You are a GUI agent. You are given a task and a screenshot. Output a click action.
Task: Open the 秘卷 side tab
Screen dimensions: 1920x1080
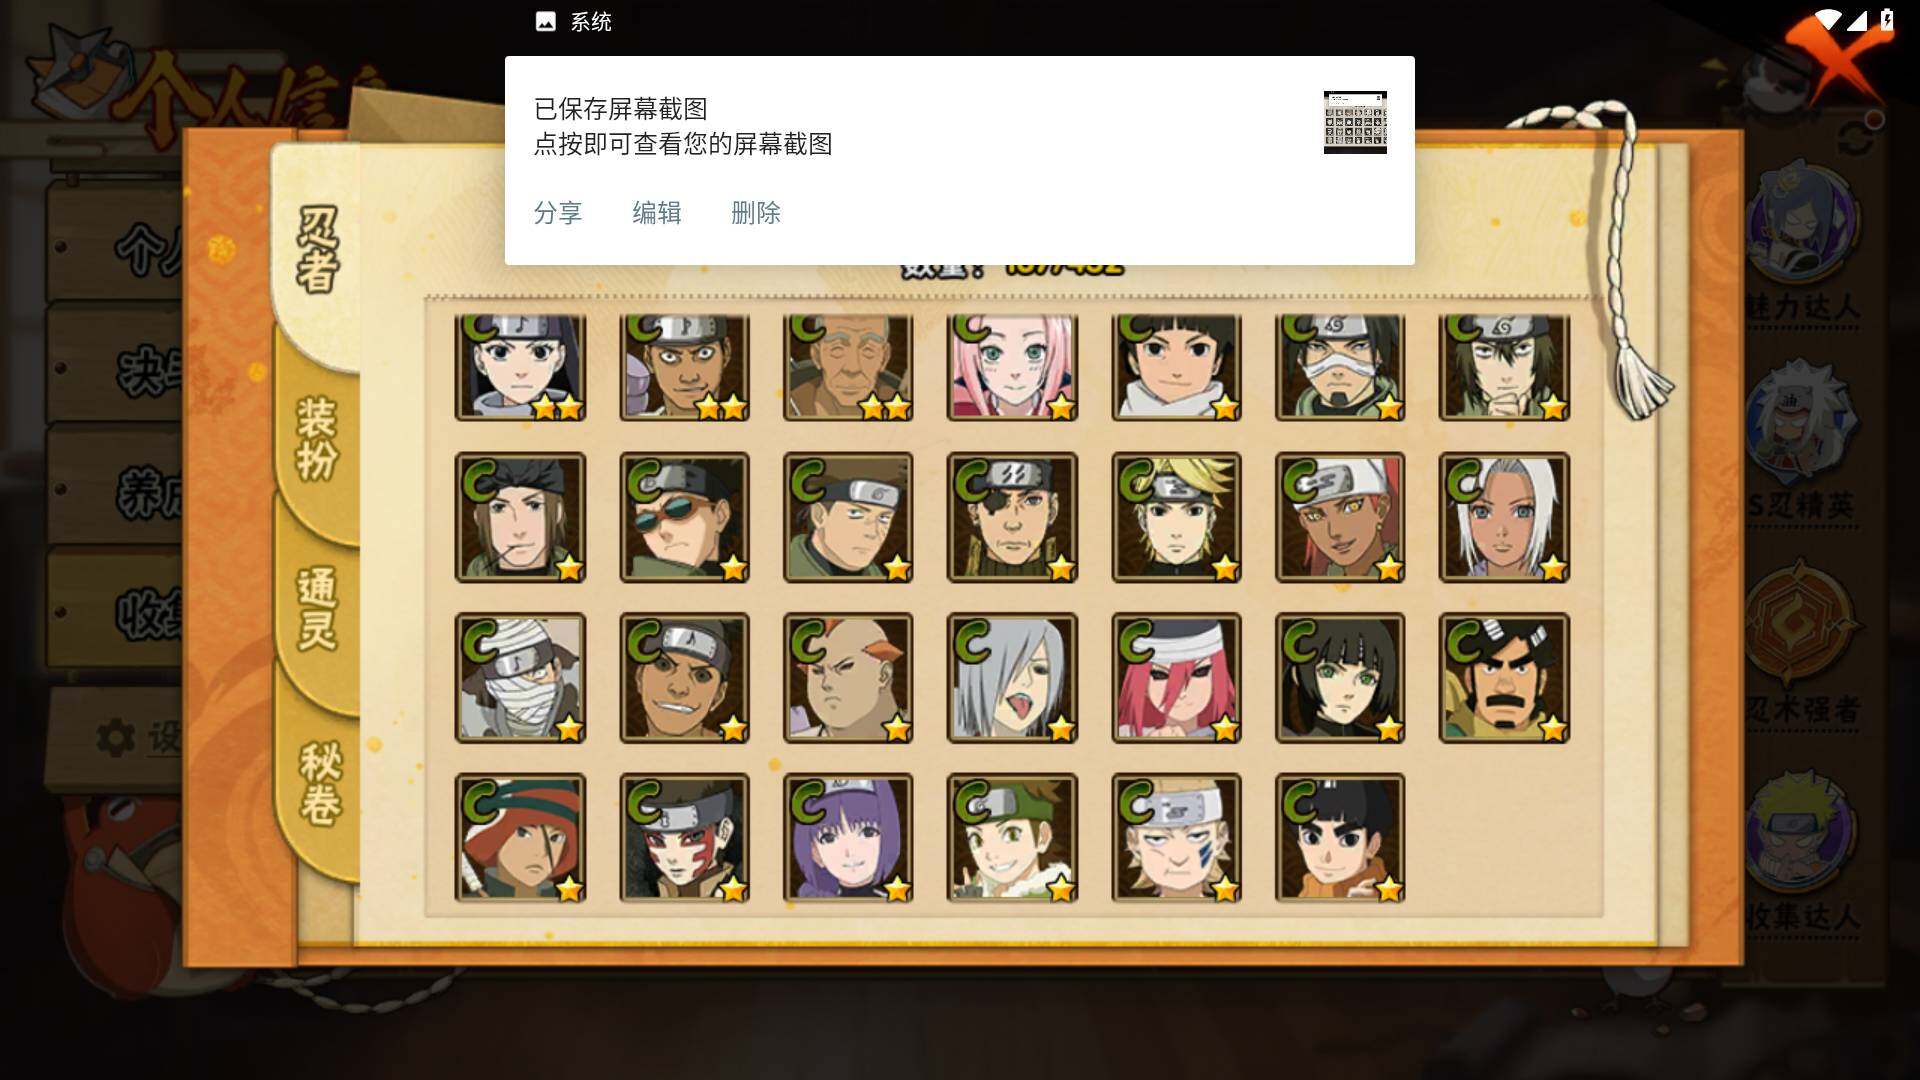tap(320, 783)
